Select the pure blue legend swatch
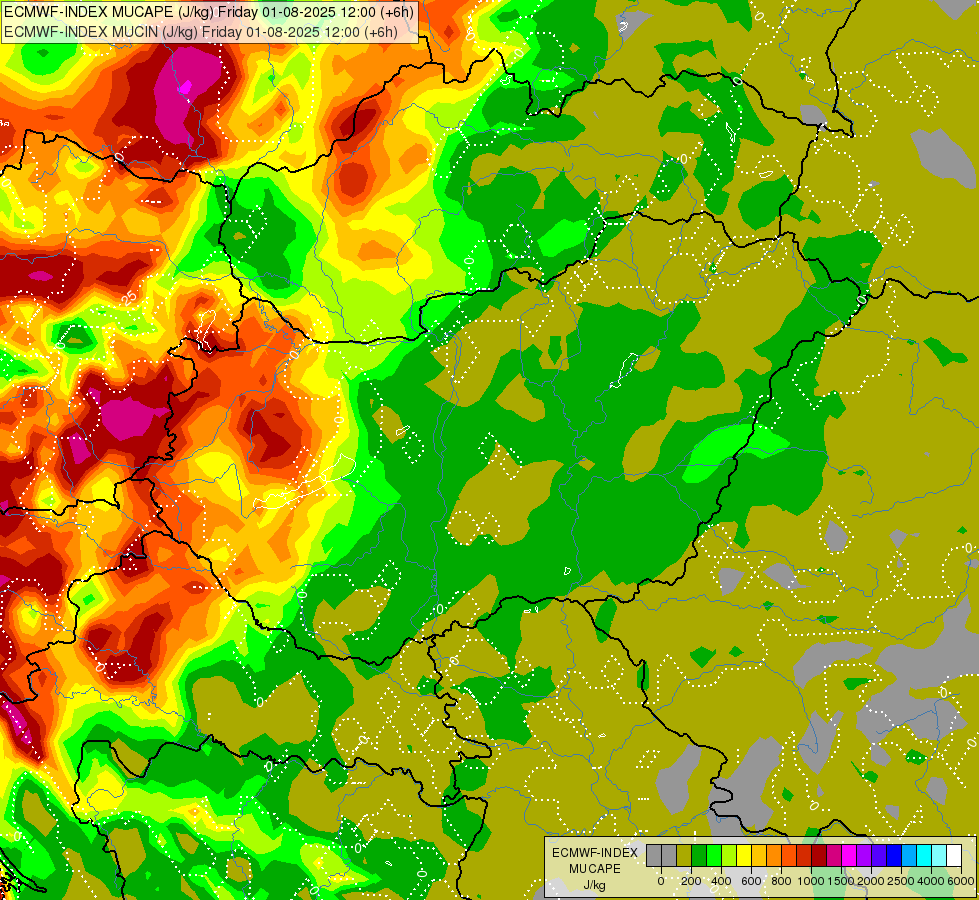 click(x=895, y=856)
